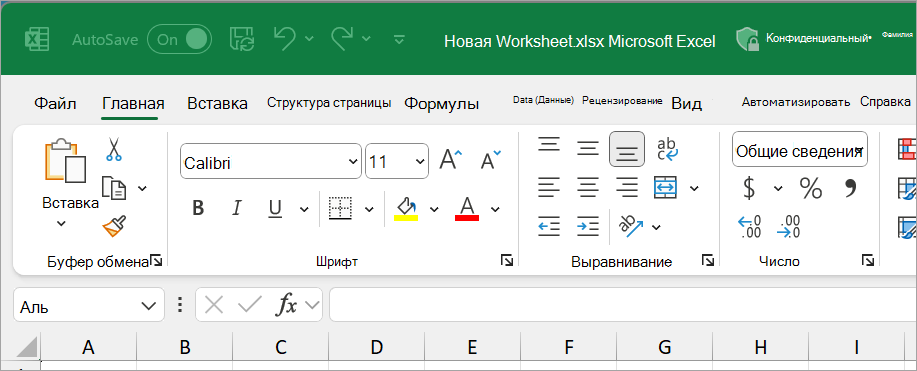Decrease the cell indent
The height and width of the screenshot is (371, 917).
tap(549, 226)
